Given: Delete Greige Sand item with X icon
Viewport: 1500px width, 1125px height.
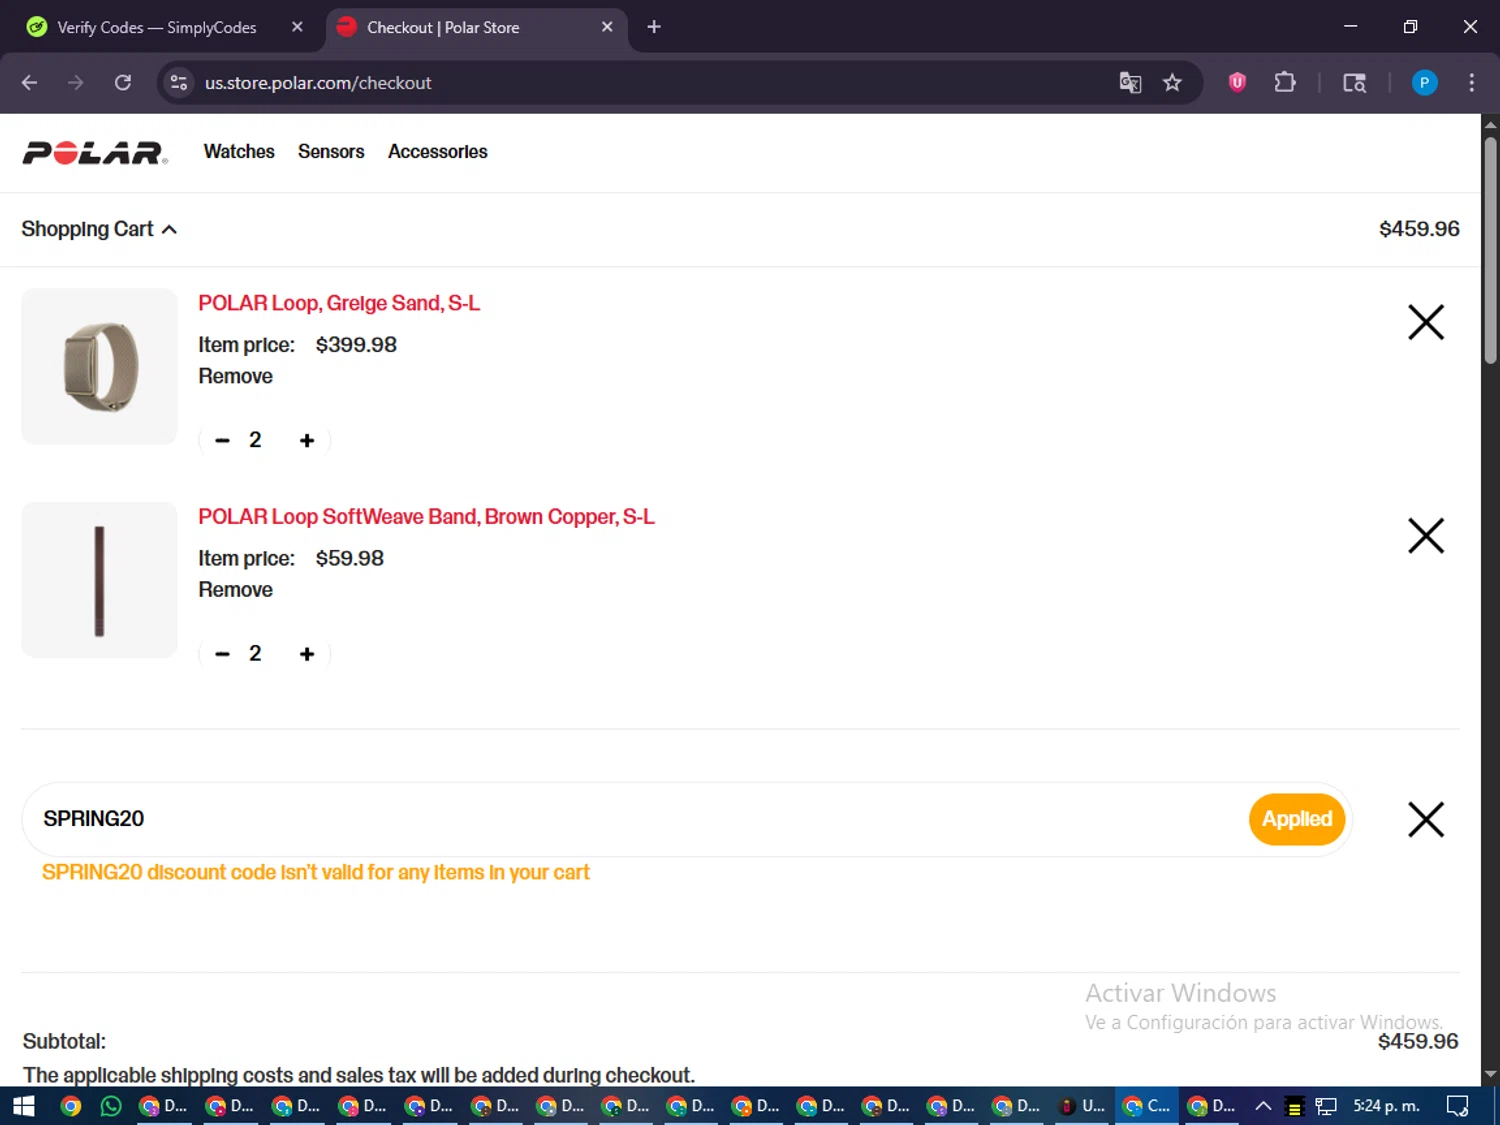Looking at the screenshot, I should click(x=1426, y=322).
